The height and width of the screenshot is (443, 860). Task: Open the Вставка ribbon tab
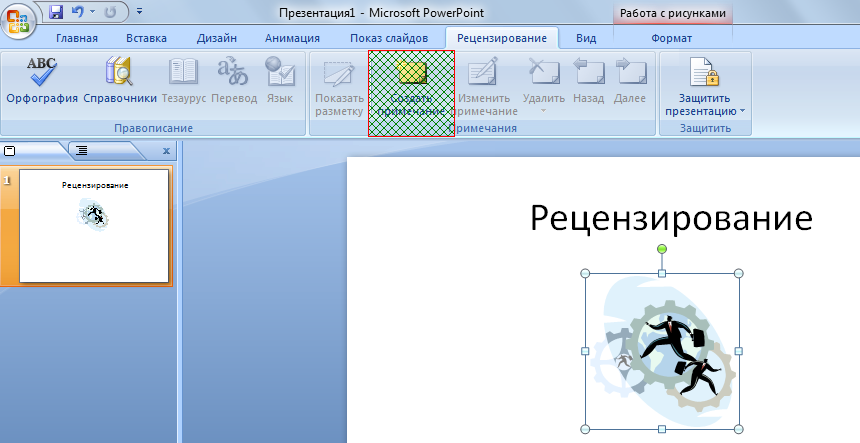tap(146, 38)
